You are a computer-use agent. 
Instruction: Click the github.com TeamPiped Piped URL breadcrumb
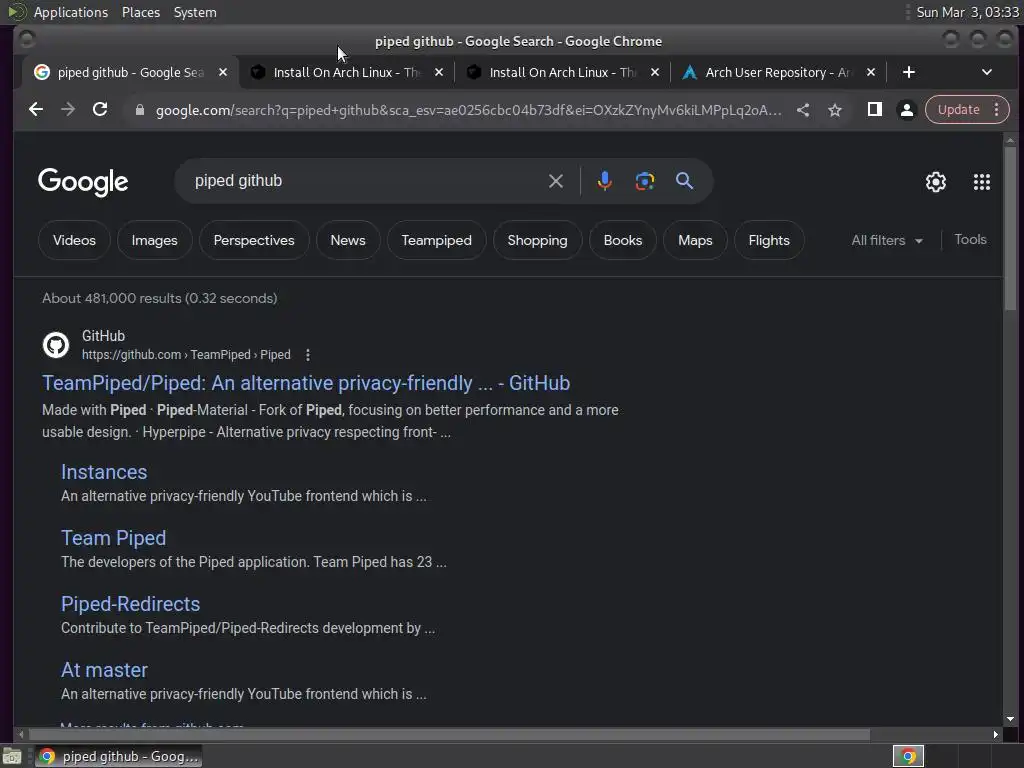click(x=186, y=355)
